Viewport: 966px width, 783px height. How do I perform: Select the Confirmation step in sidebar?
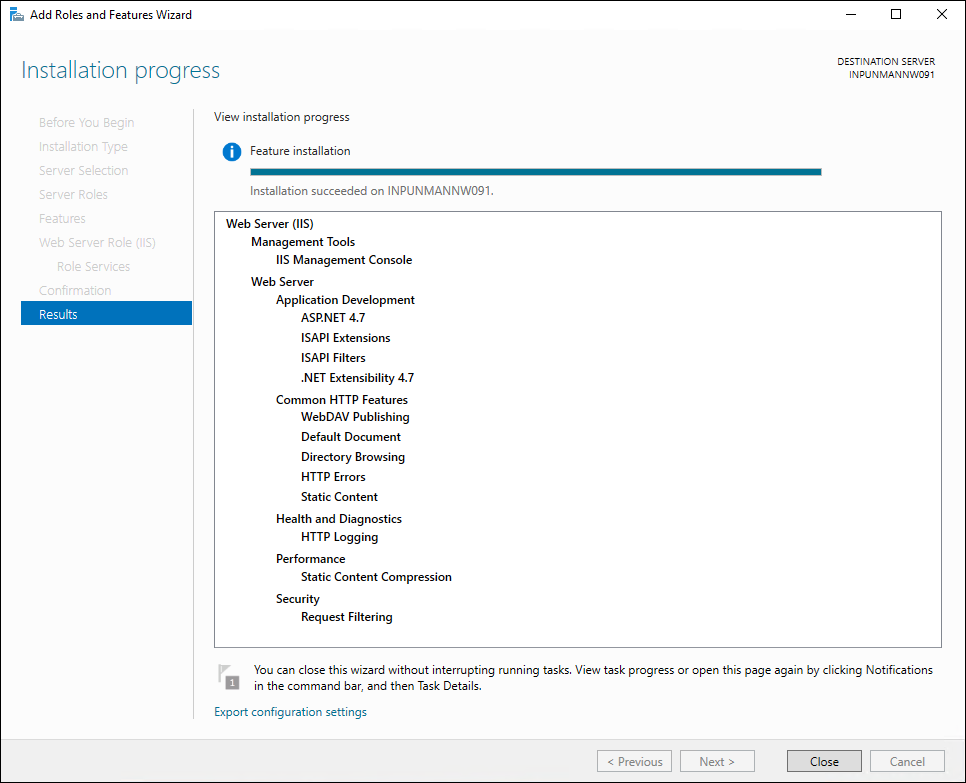coord(75,290)
